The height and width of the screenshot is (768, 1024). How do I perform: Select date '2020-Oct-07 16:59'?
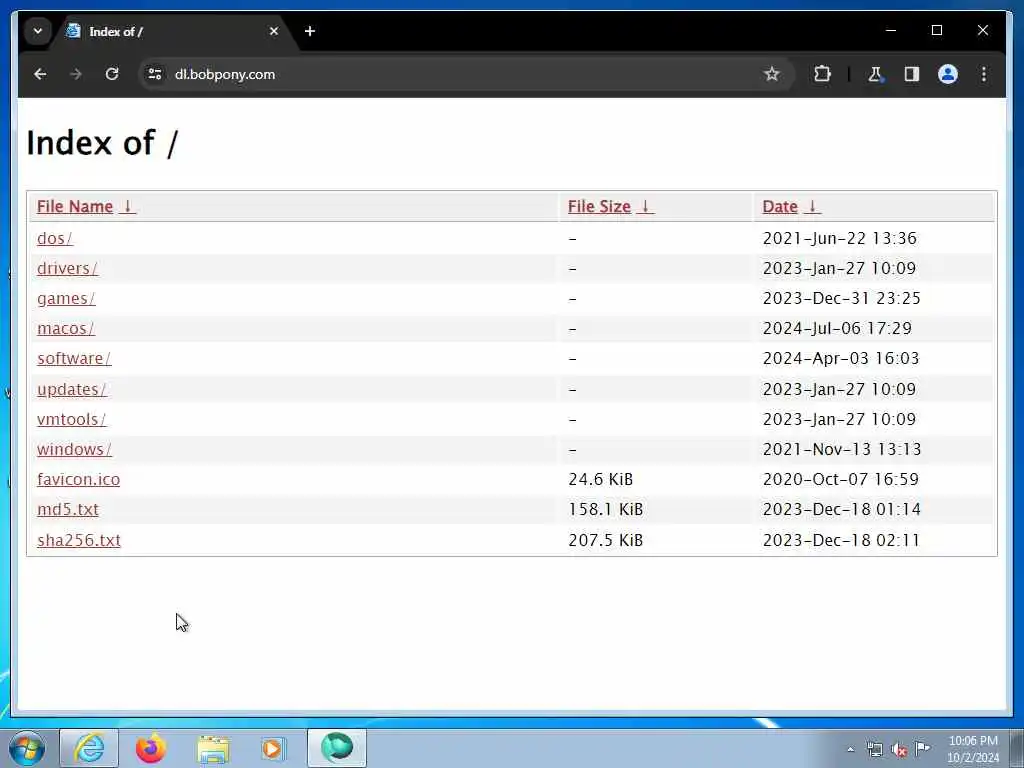coord(841,479)
